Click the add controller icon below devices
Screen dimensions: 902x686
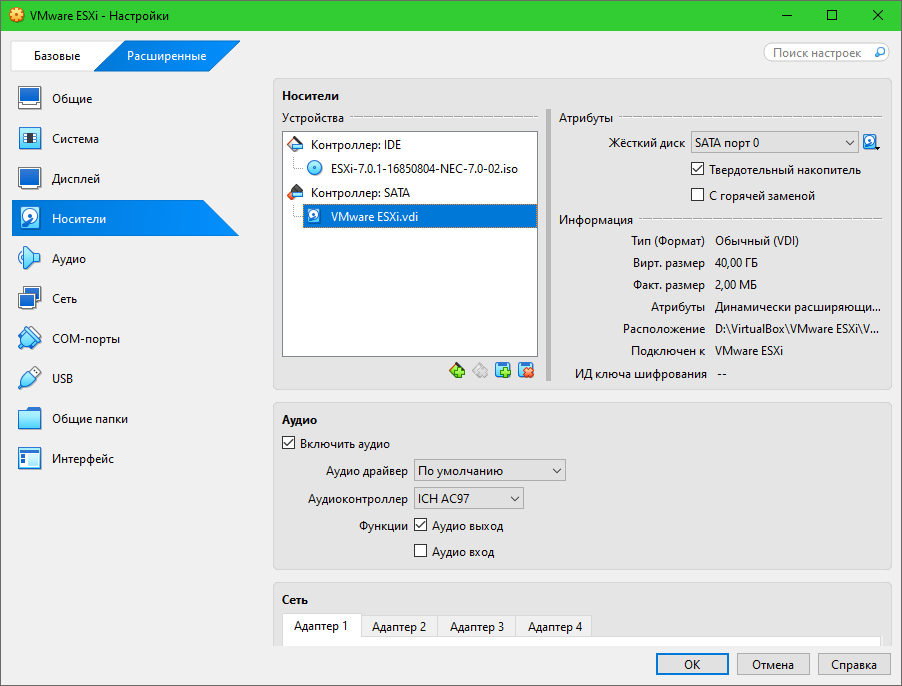pyautogui.click(x=457, y=371)
